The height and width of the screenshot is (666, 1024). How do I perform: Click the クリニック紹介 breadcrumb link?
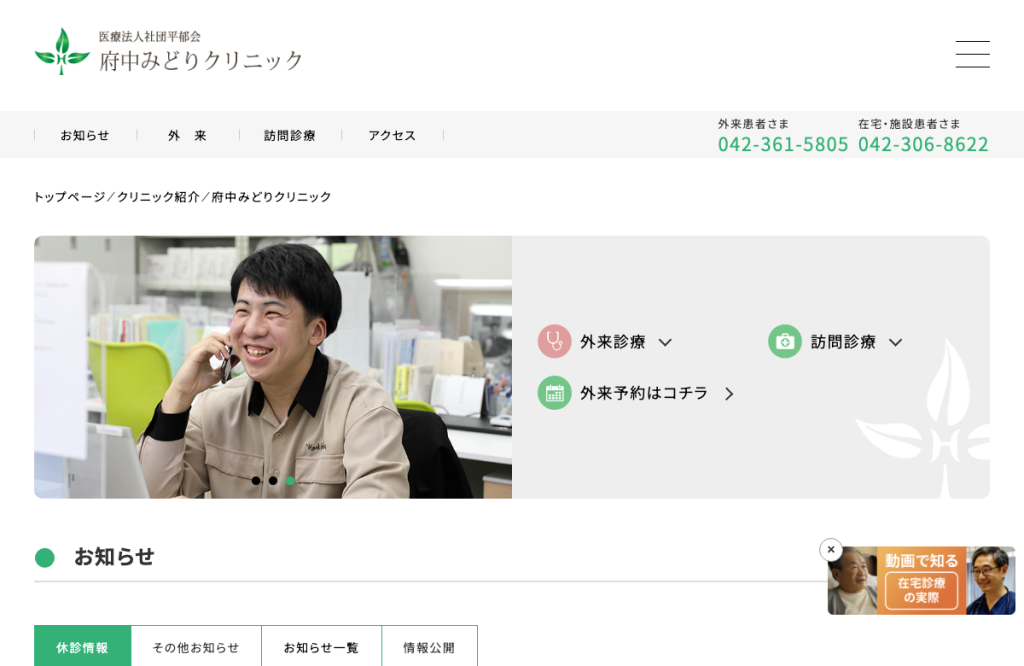[x=158, y=197]
